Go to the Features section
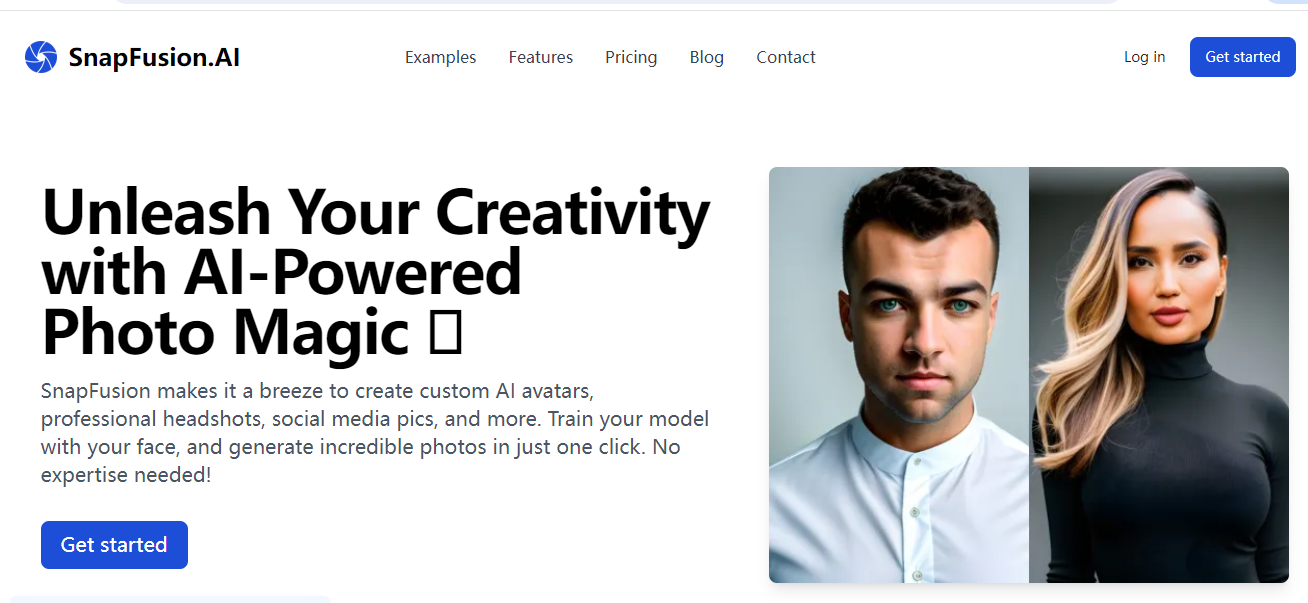Viewport: 1308px width, 603px height. click(x=540, y=58)
